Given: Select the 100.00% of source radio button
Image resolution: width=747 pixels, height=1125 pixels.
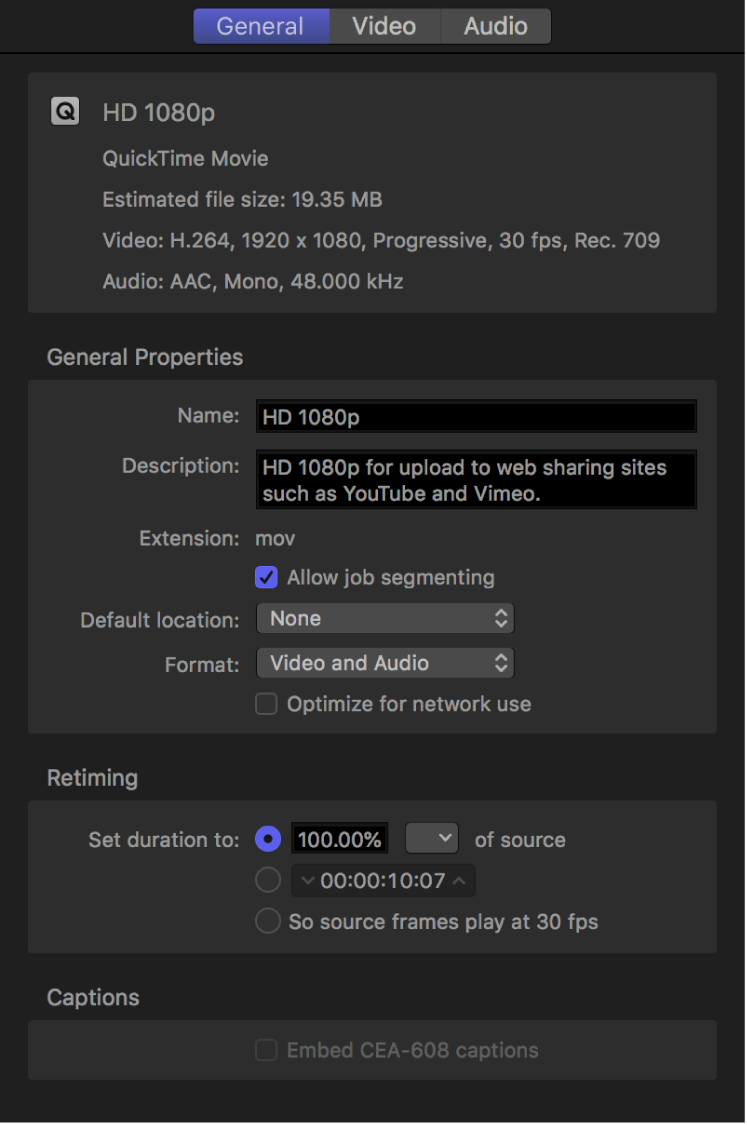Looking at the screenshot, I should (267, 839).
